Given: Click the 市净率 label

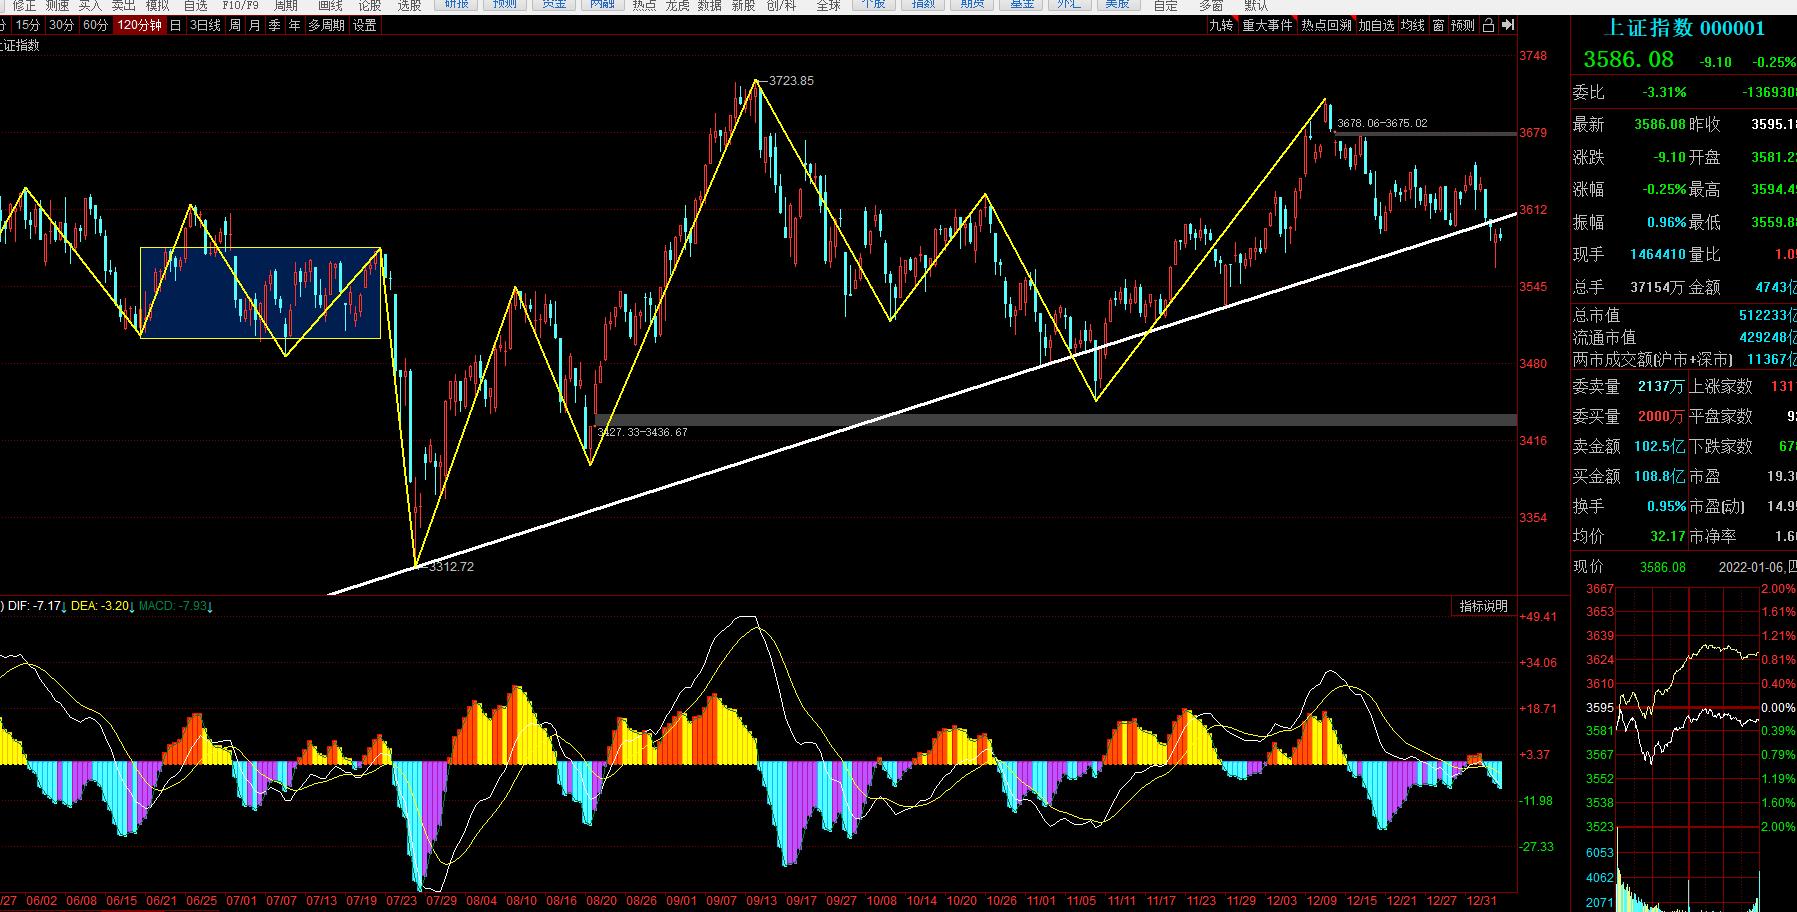Looking at the screenshot, I should click(x=1713, y=536).
